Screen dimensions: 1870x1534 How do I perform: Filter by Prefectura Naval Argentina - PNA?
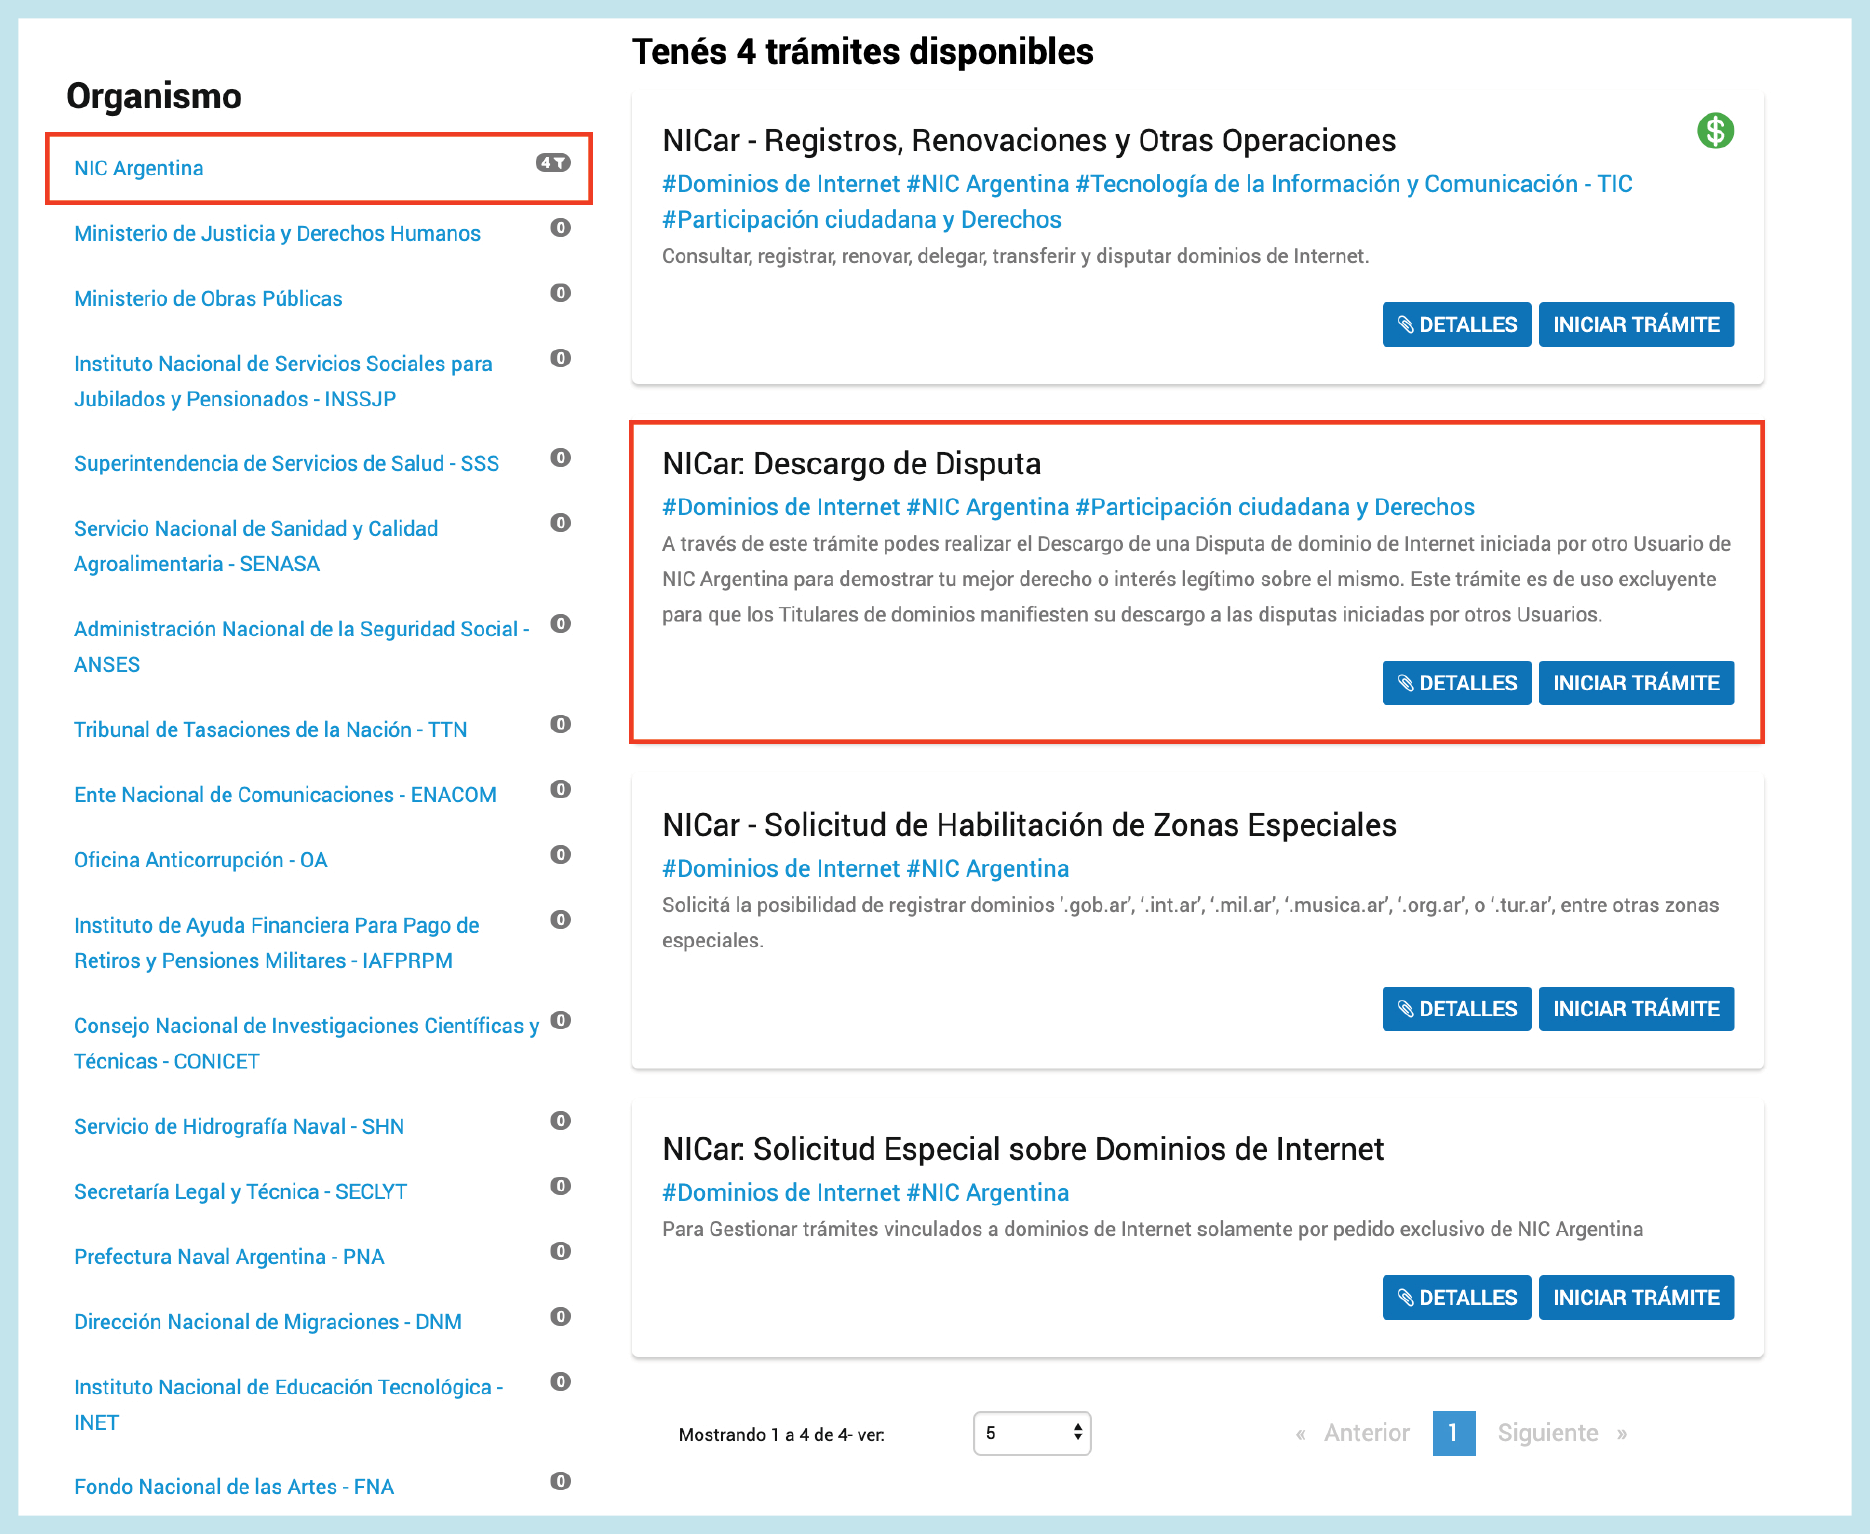[229, 1257]
